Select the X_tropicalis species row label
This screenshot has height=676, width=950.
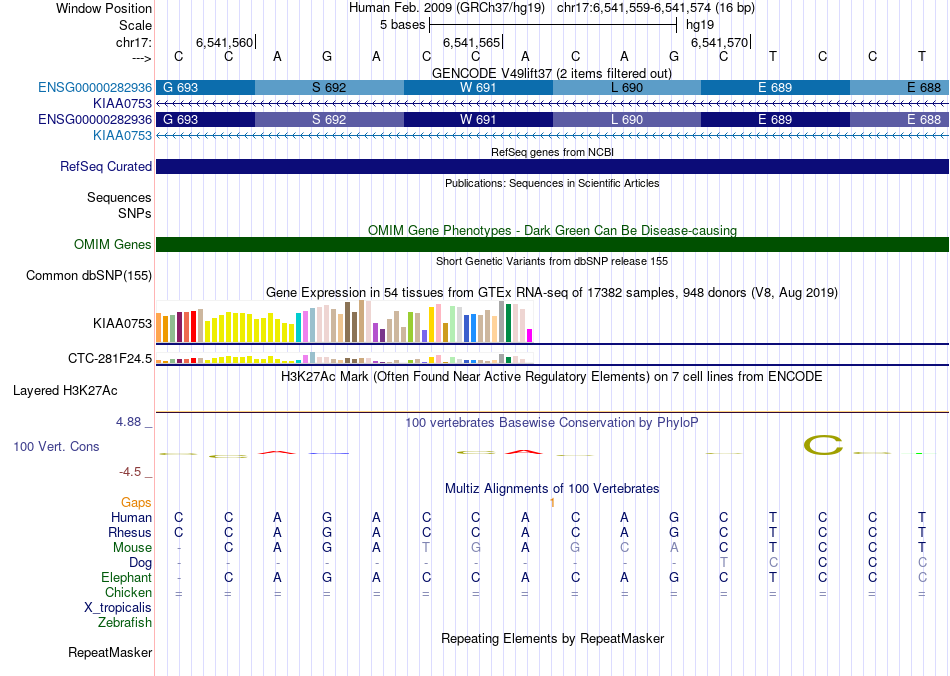[118, 608]
